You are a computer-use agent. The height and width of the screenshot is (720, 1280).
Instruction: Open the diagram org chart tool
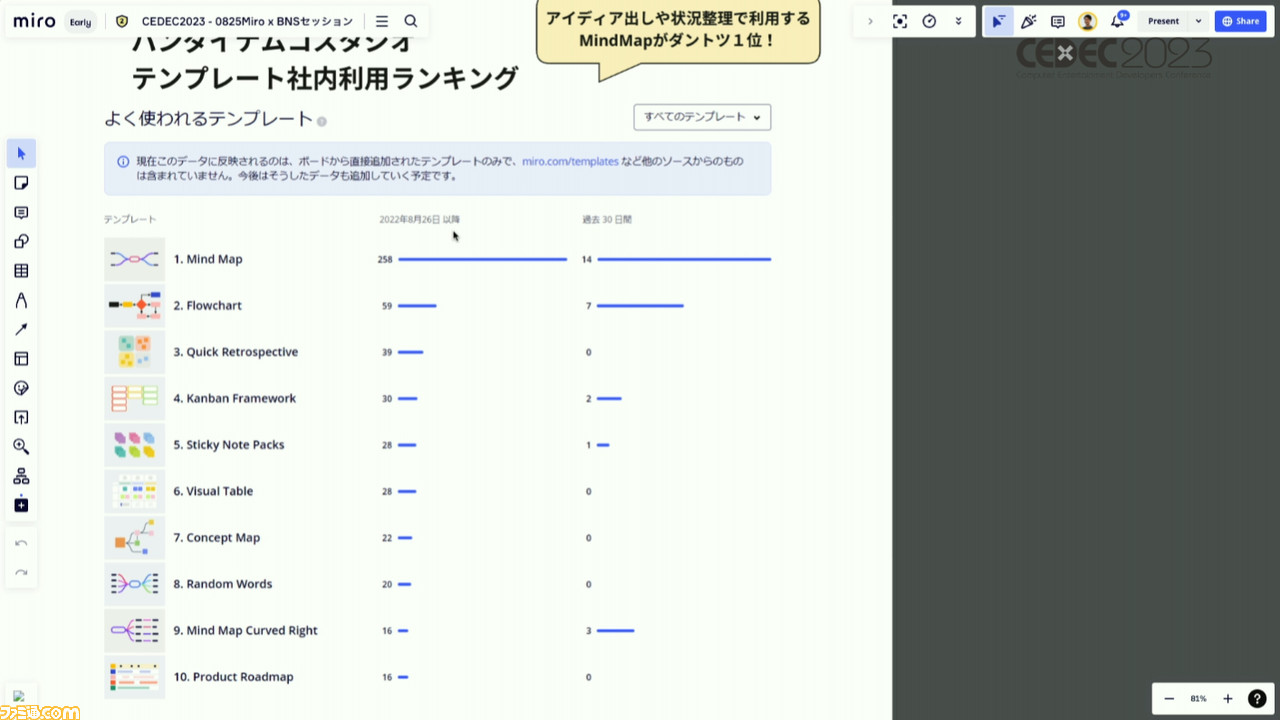pyautogui.click(x=21, y=476)
